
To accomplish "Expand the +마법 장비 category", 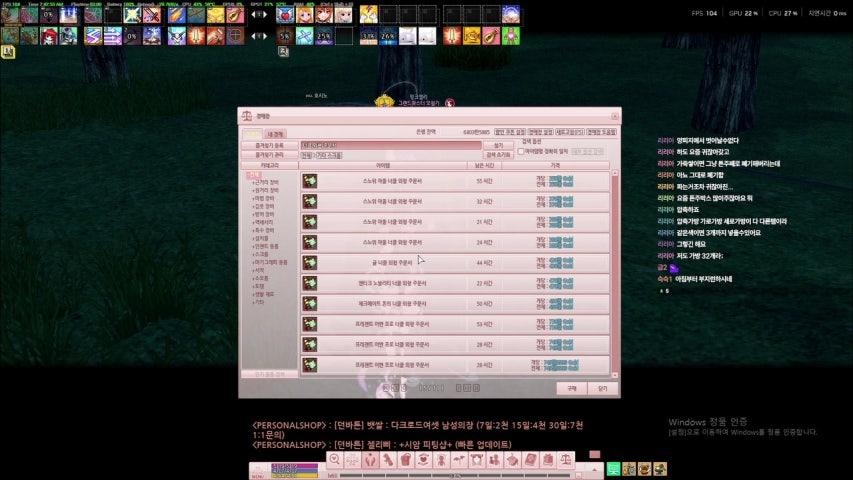I will pos(264,199).
